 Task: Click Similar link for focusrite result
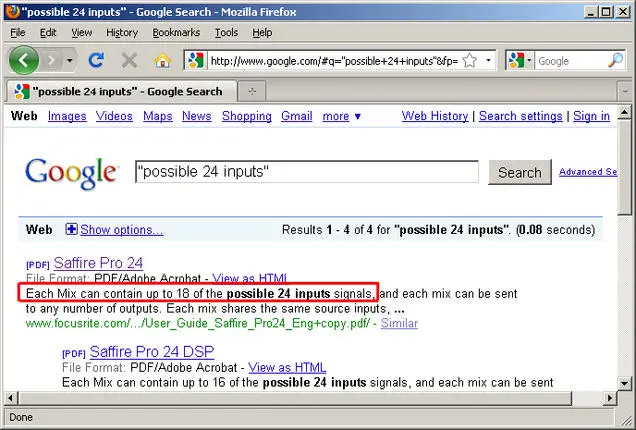(399, 323)
